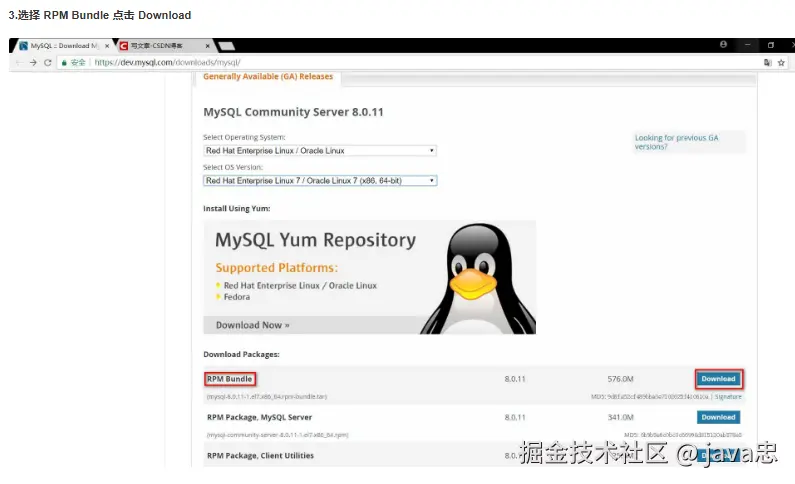Click Download button for RPM Bundle
The width and height of the screenshot is (795, 484).
(x=718, y=379)
